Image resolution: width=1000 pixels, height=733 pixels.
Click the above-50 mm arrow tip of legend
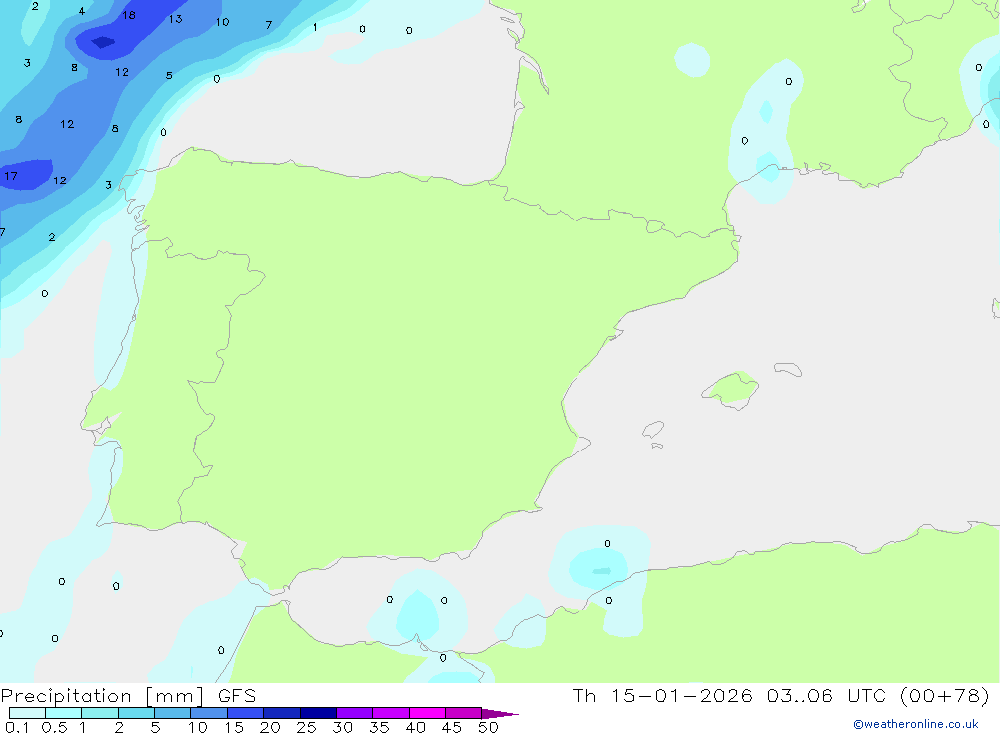coord(500,713)
